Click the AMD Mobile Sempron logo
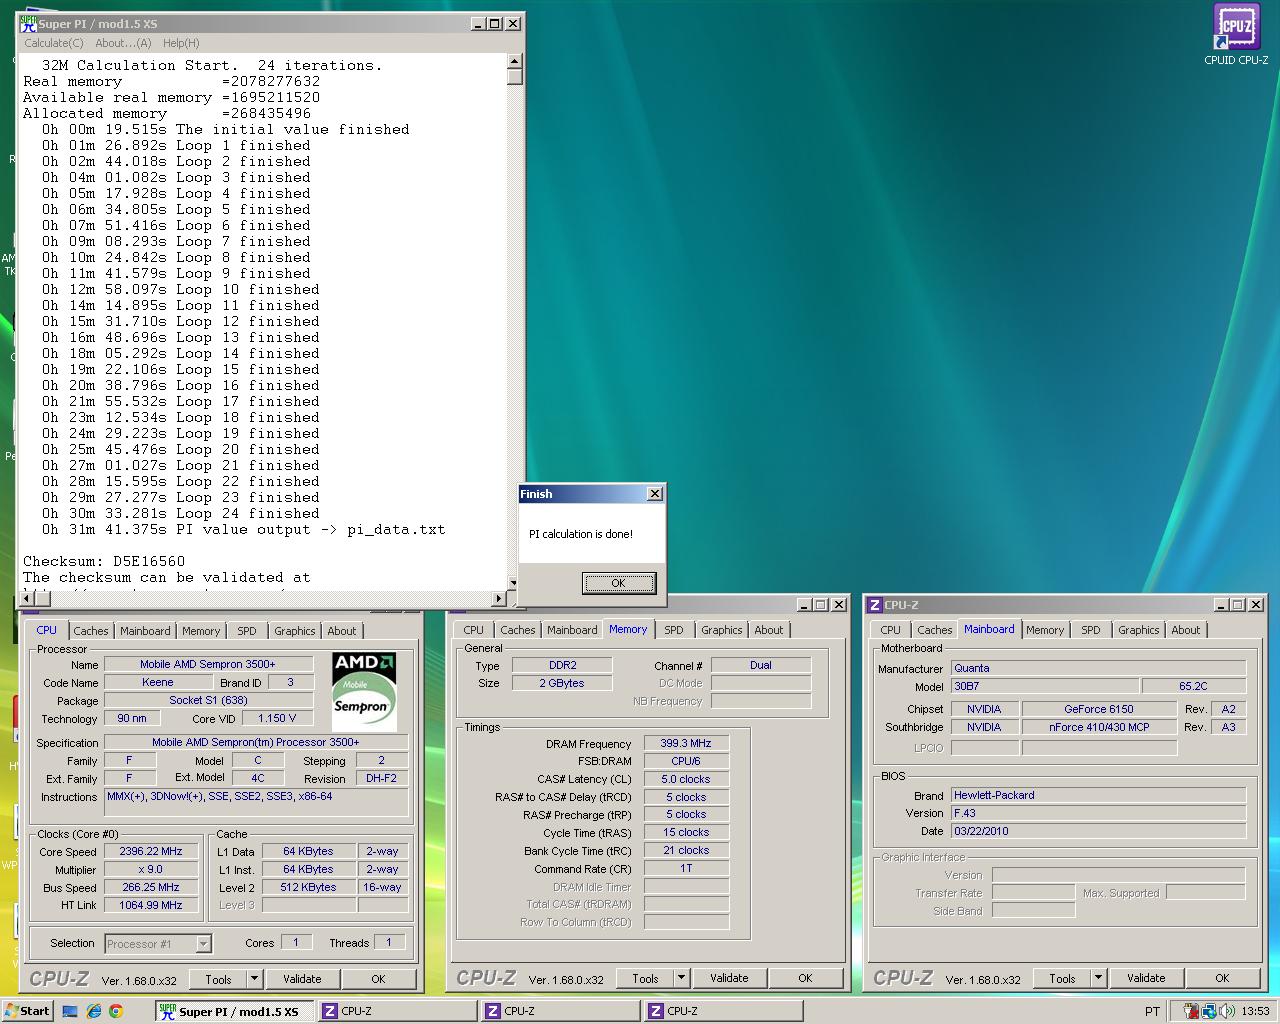1280x1024 pixels. (x=364, y=691)
